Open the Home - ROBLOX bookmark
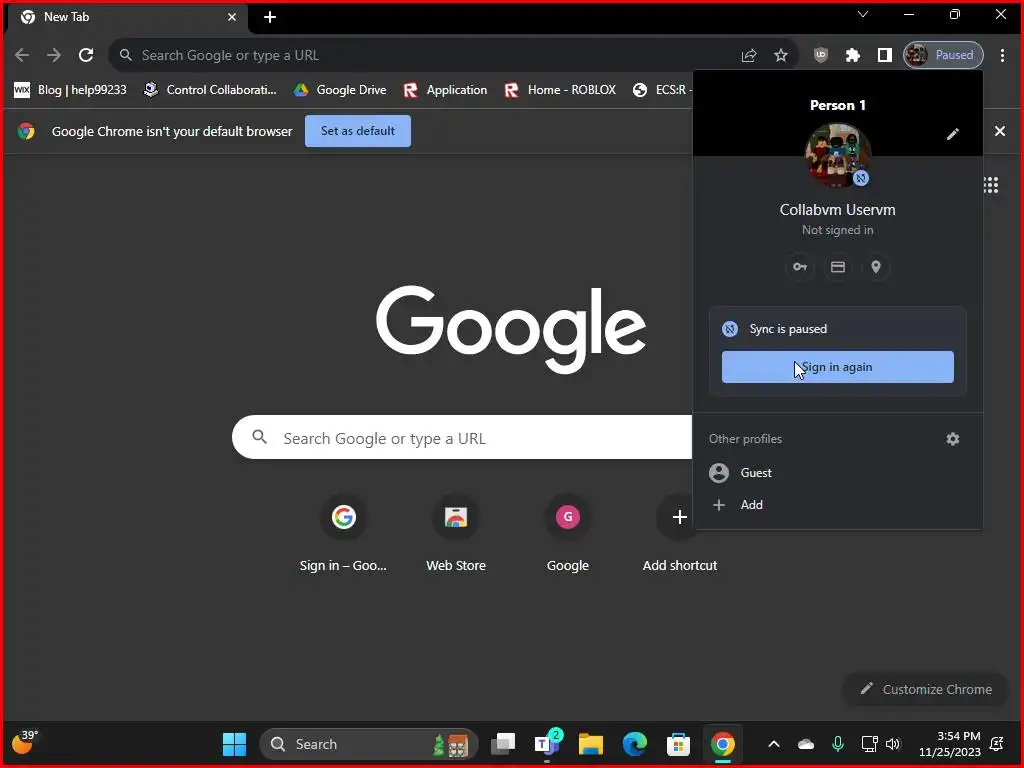This screenshot has width=1024, height=768. click(x=560, y=90)
